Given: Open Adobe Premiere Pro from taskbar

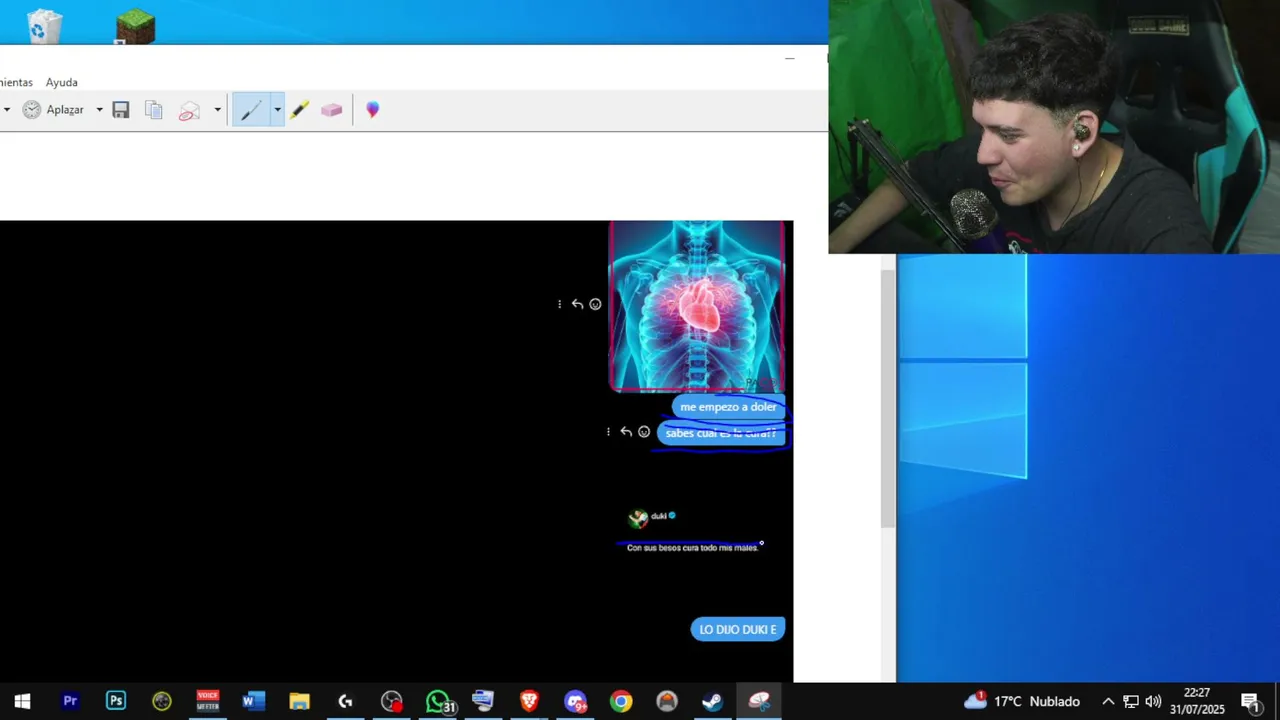Looking at the screenshot, I should 70,701.
